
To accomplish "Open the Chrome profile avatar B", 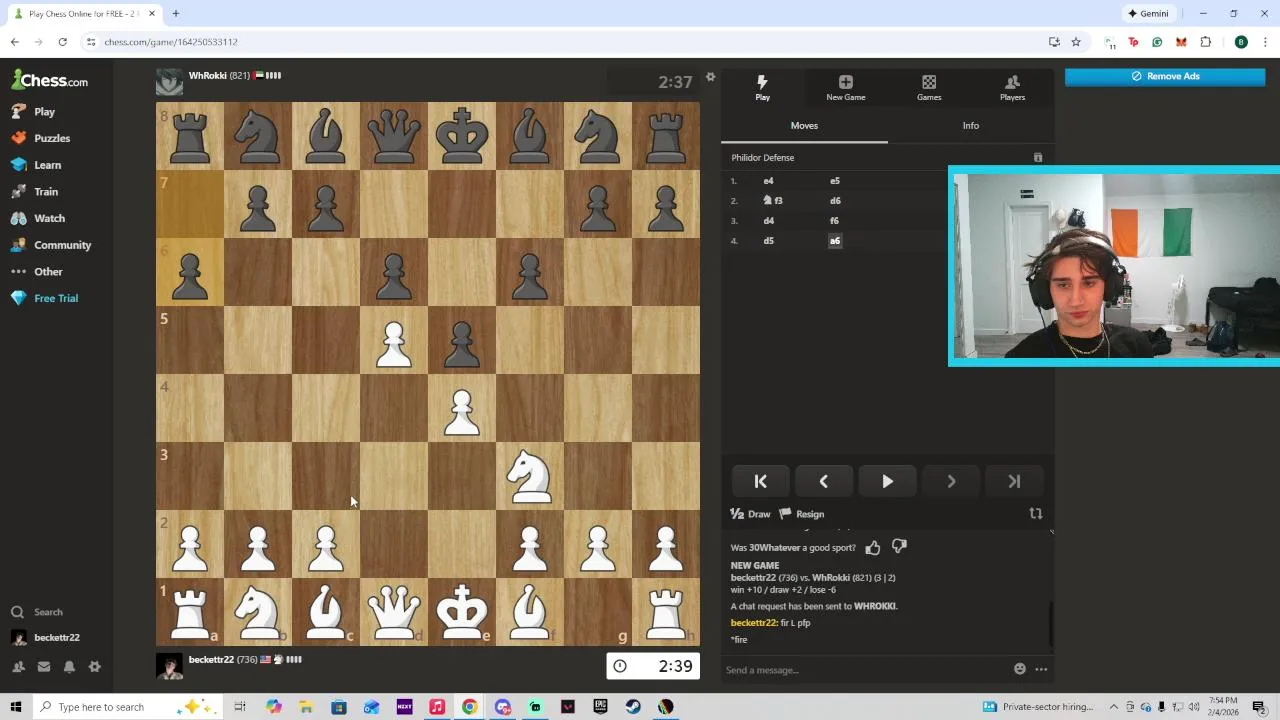I will click(1241, 42).
